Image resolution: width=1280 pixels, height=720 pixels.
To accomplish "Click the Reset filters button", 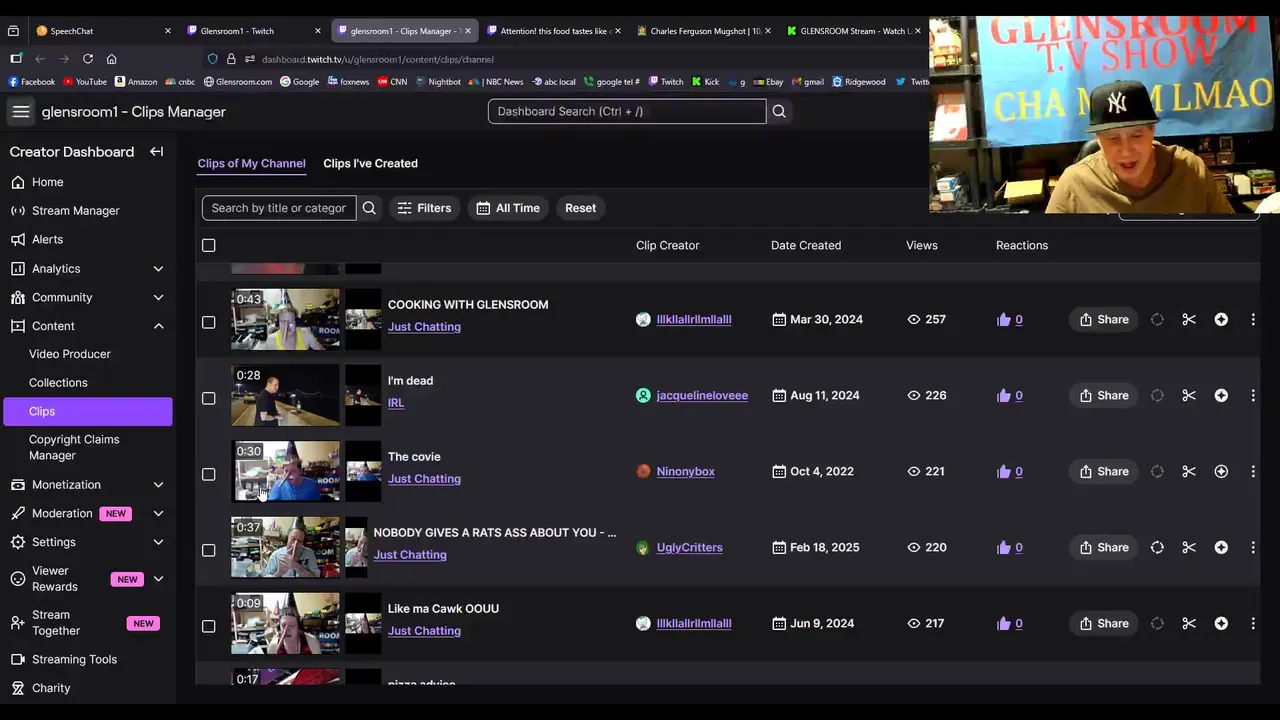I will point(580,208).
